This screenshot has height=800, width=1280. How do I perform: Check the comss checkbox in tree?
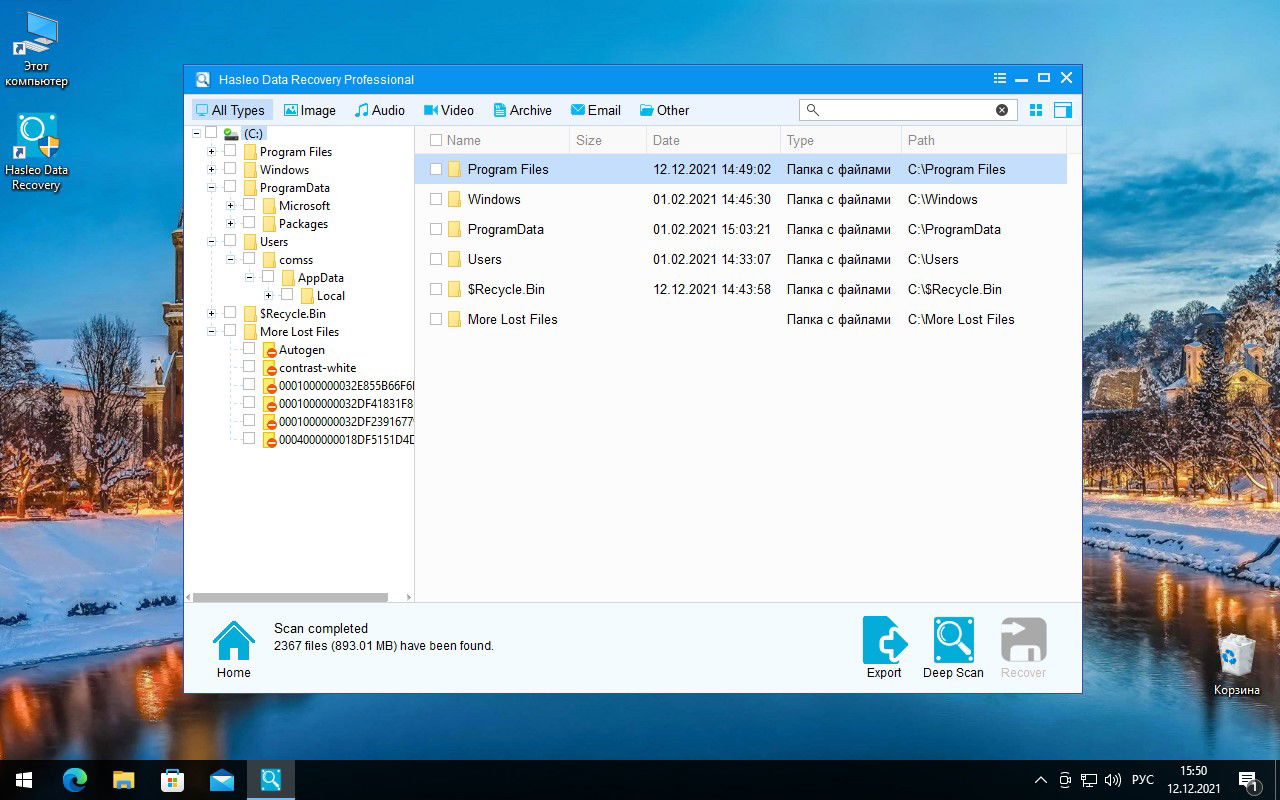point(249,258)
